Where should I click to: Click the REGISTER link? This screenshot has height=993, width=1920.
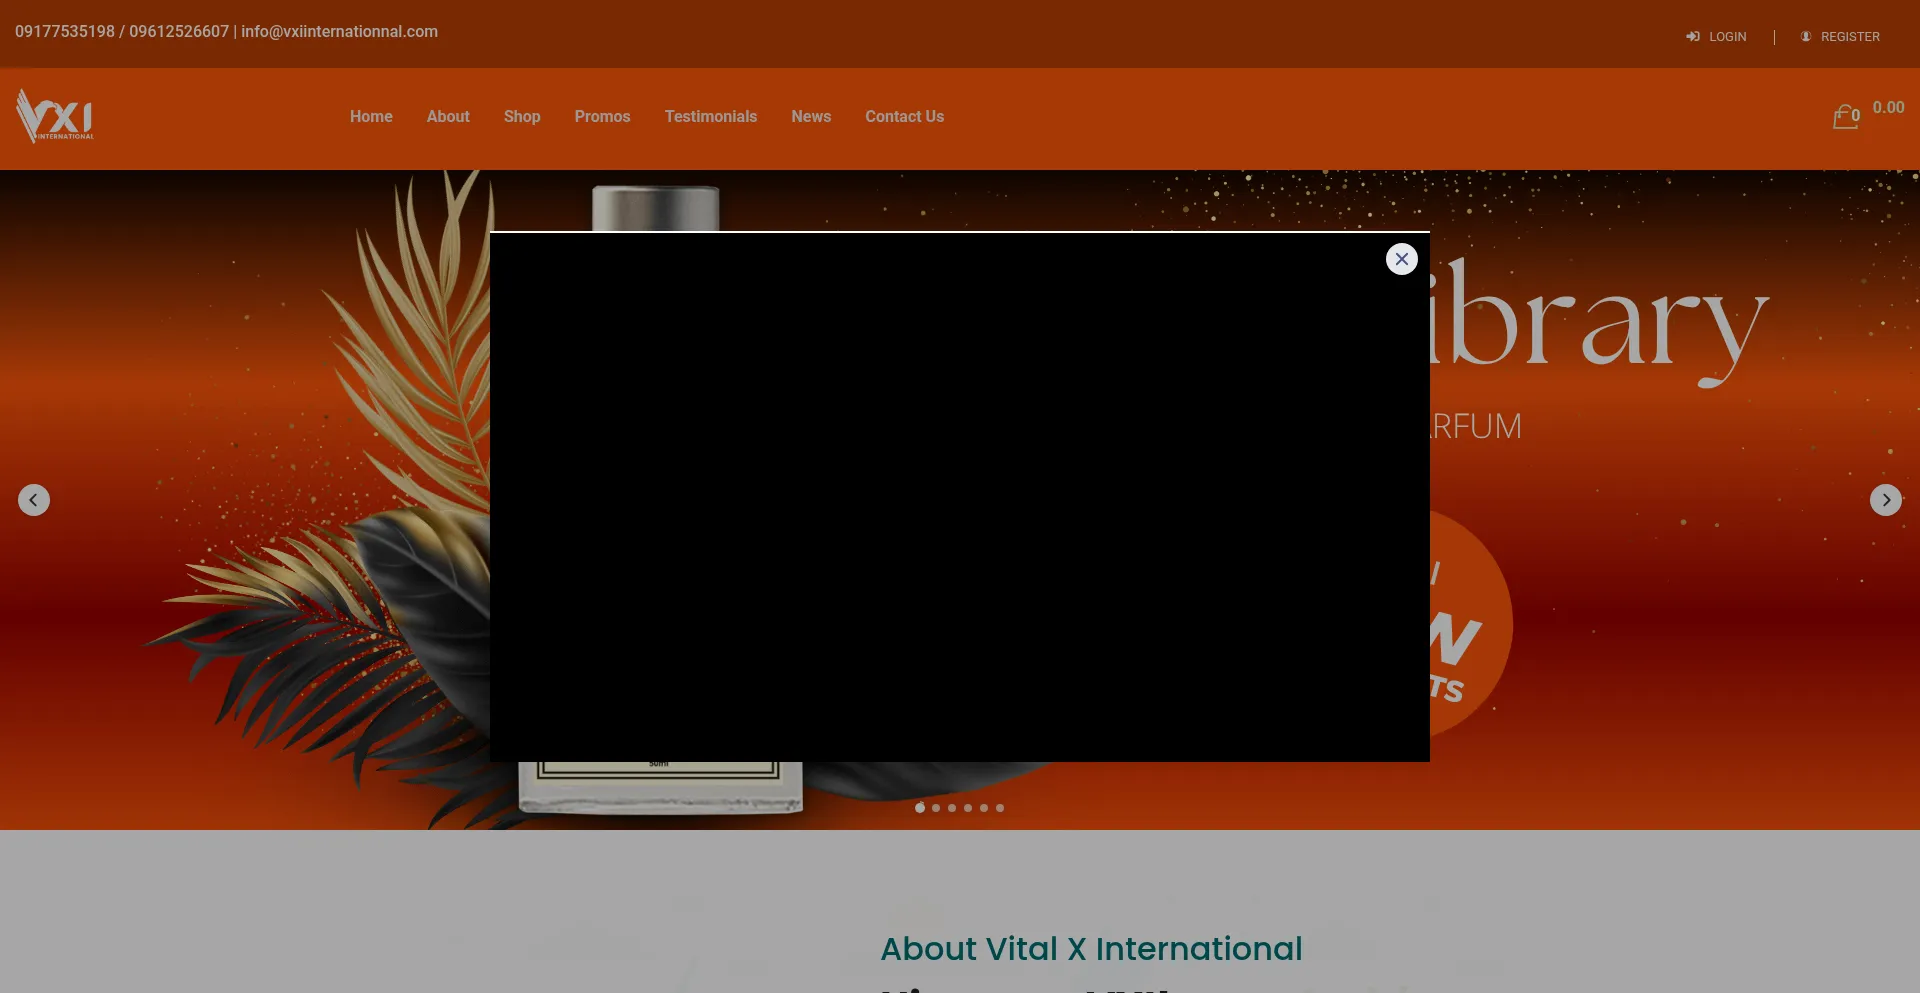click(x=1850, y=37)
